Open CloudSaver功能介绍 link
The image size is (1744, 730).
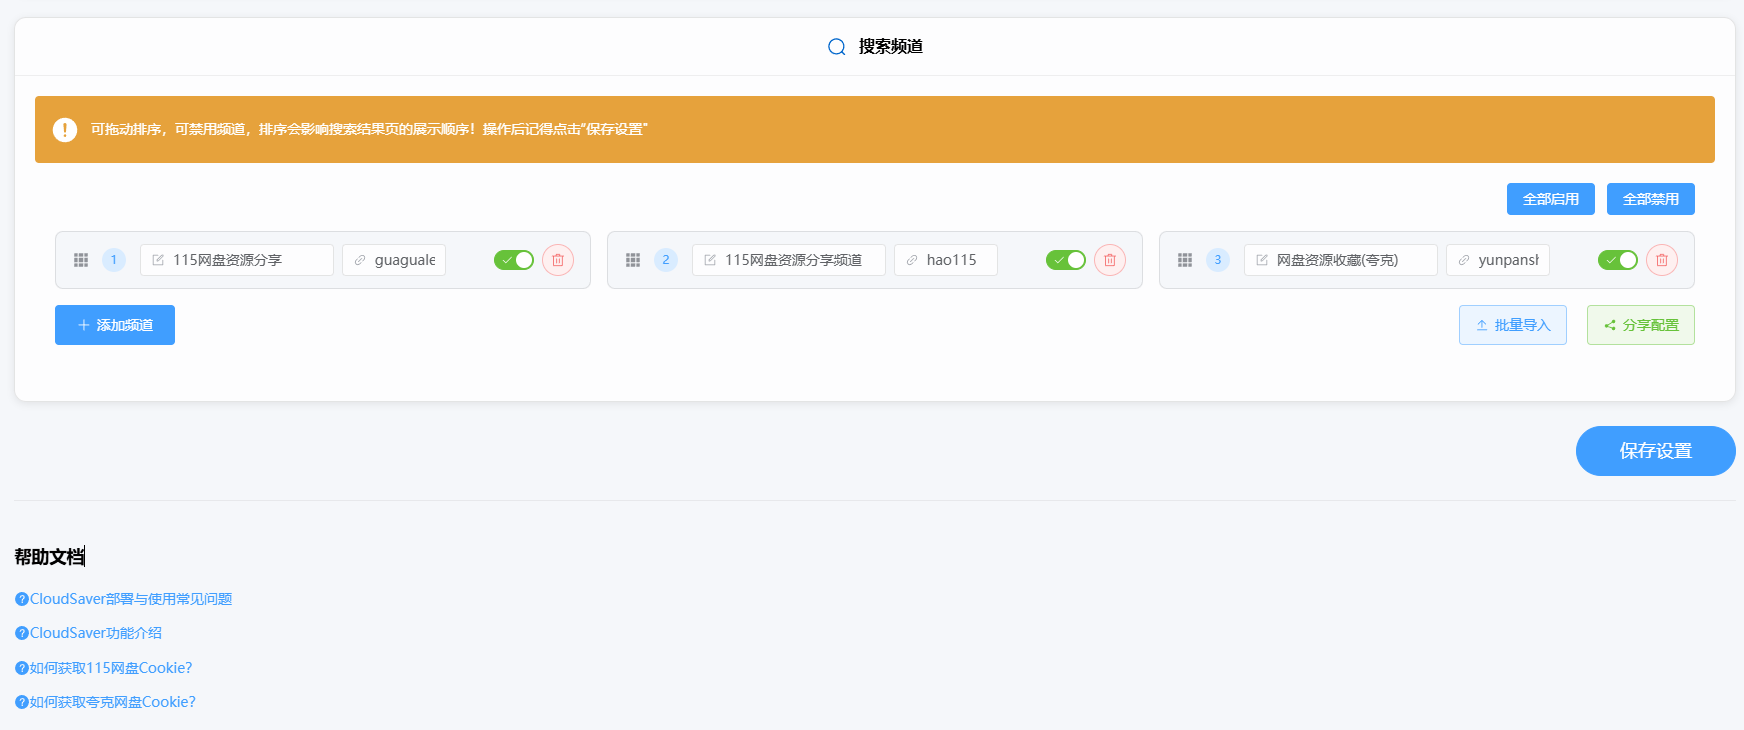[x=89, y=633]
